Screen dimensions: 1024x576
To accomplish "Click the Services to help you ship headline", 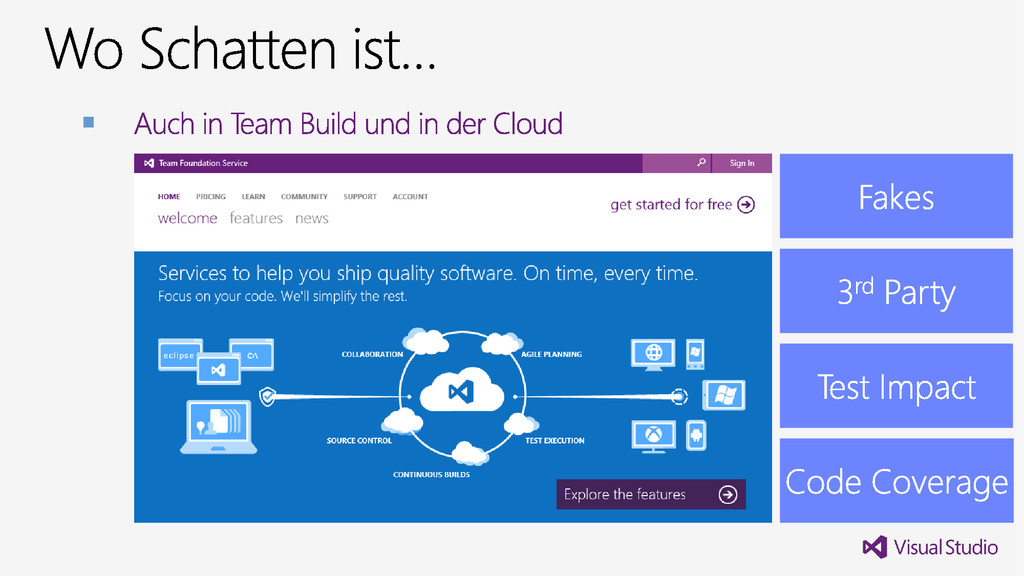I will [428, 274].
